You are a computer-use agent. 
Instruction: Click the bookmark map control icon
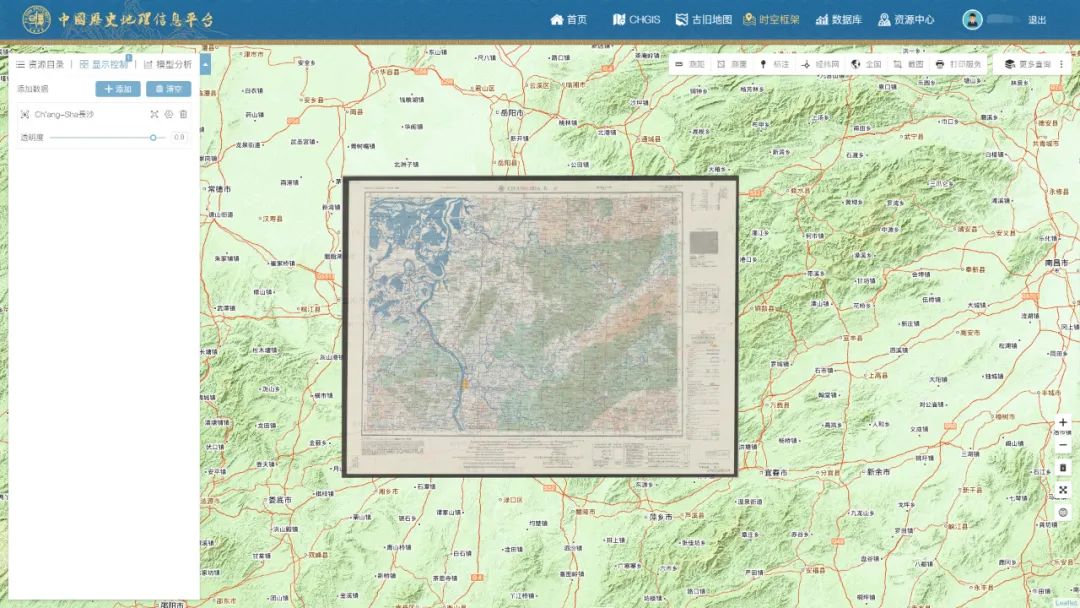1063,468
